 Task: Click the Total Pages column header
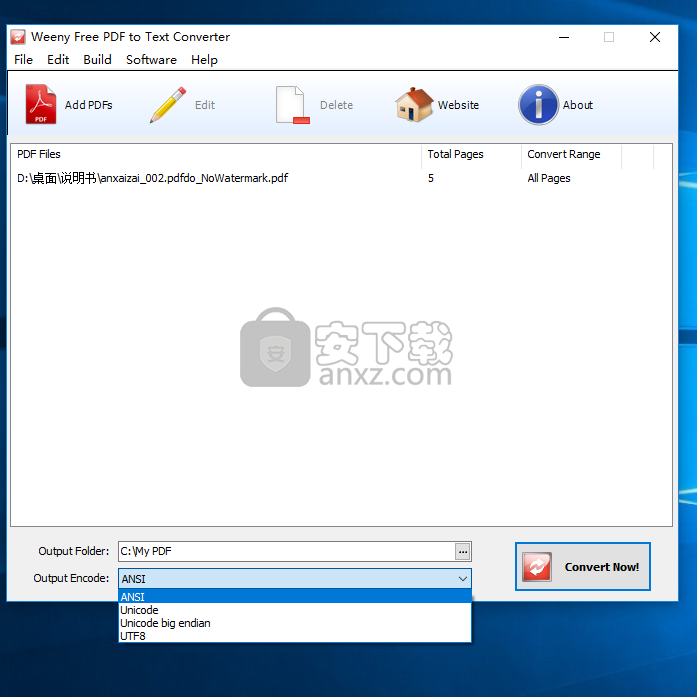[471, 154]
